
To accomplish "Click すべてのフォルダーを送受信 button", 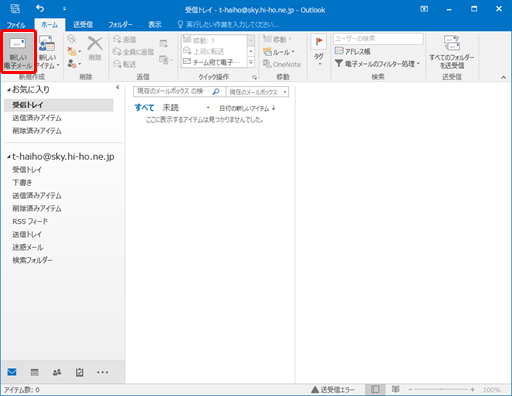I will (x=452, y=52).
